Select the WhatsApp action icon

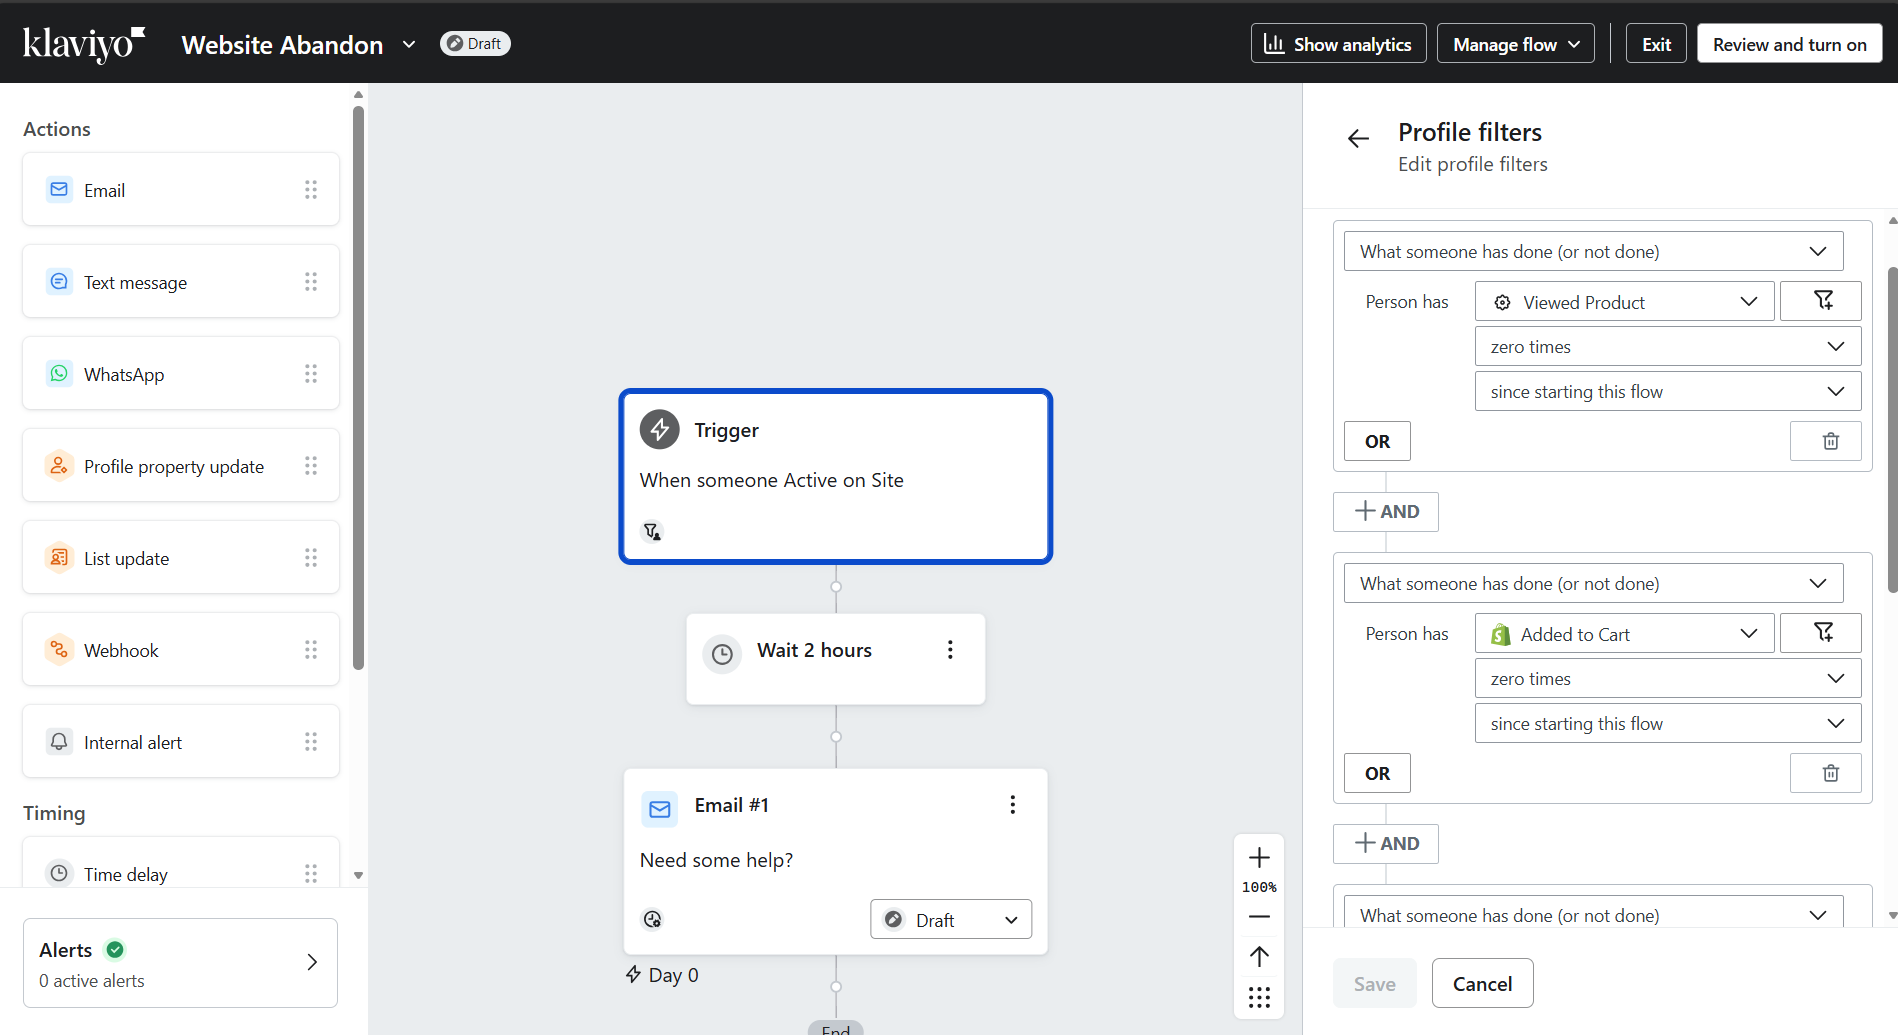tap(58, 373)
